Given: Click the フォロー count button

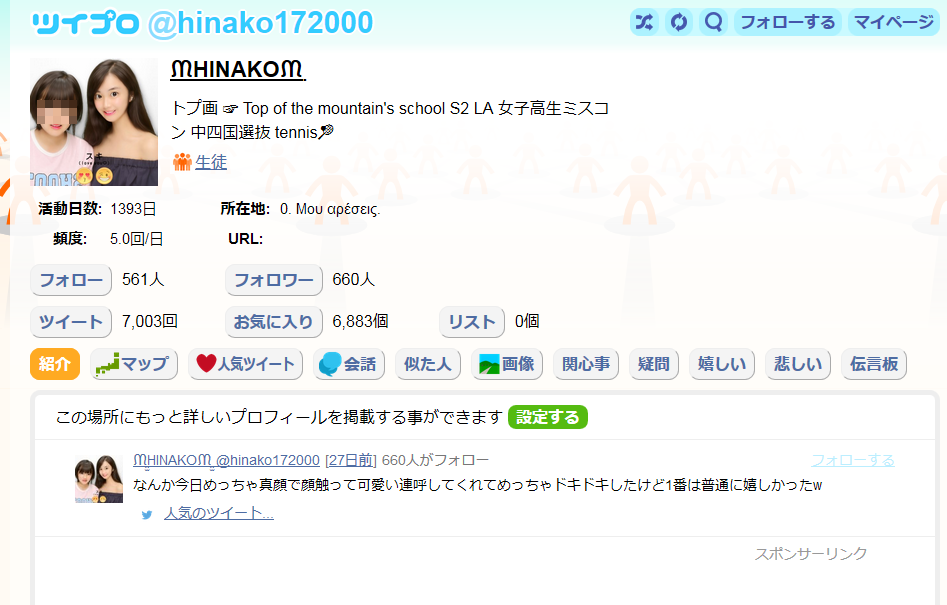Looking at the screenshot, I should click(71, 280).
